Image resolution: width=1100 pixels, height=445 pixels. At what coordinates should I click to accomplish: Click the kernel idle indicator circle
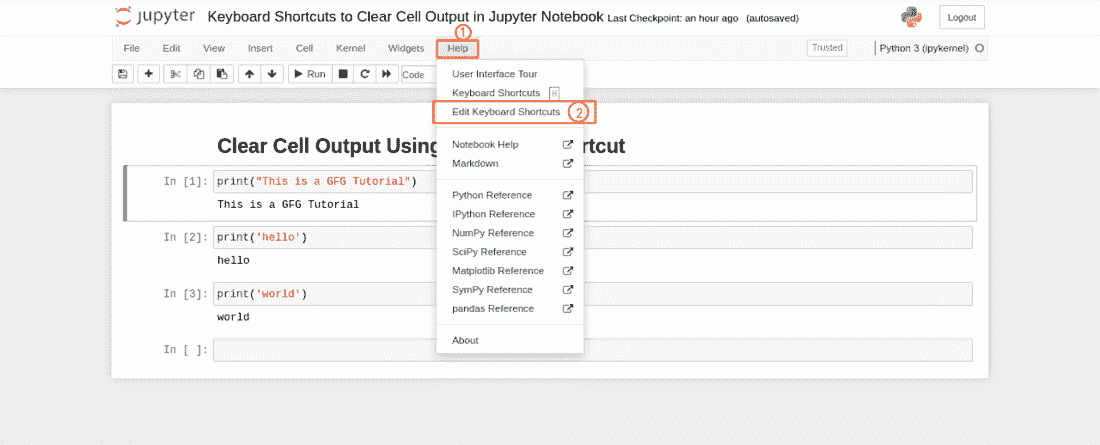coord(979,48)
